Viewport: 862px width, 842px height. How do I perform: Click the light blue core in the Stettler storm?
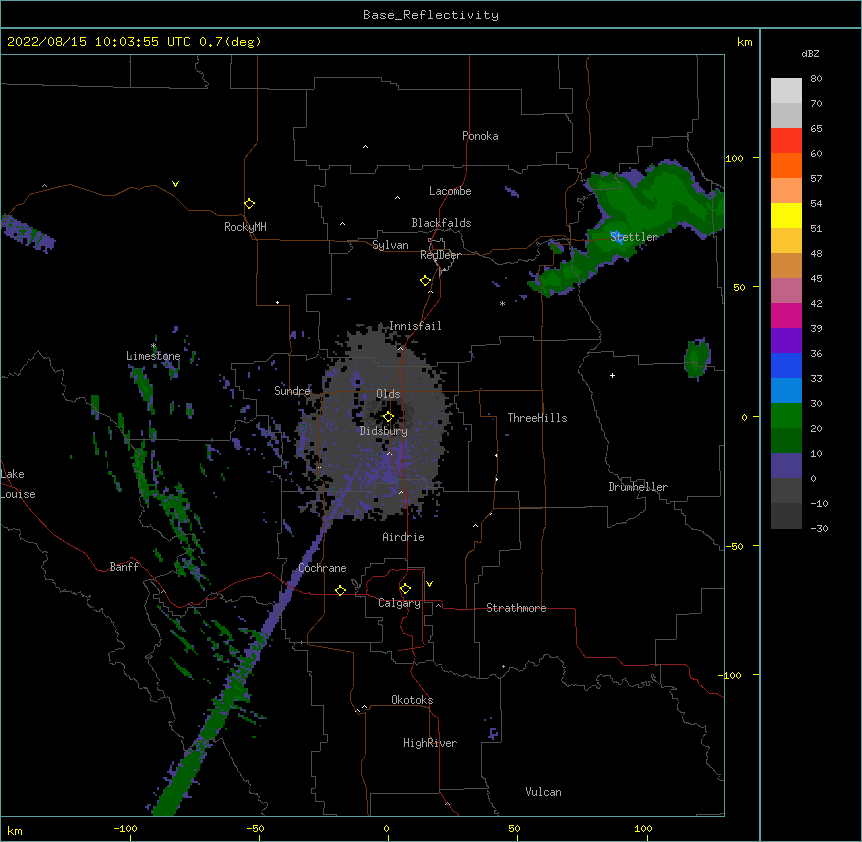tap(617, 237)
